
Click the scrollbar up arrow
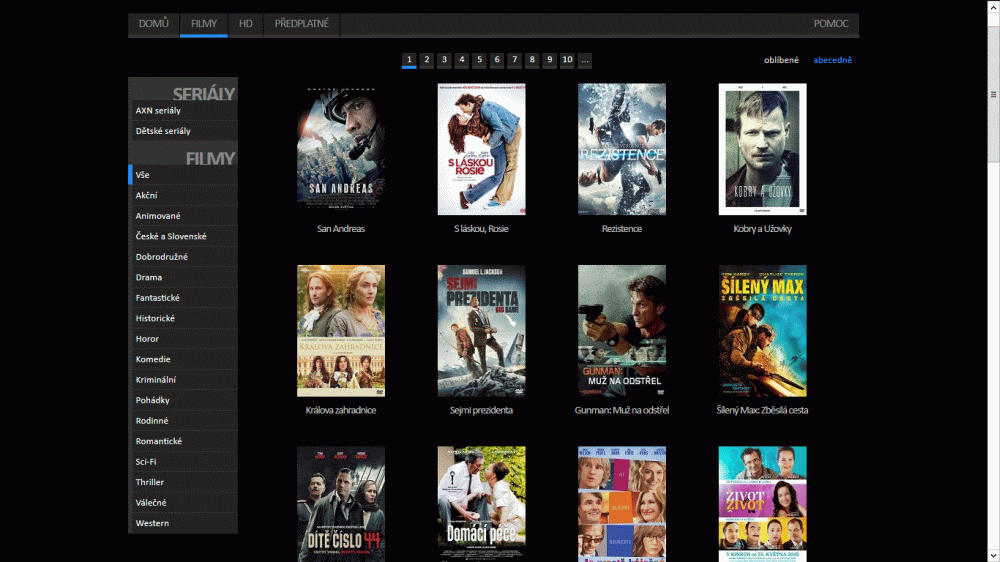(994, 6)
